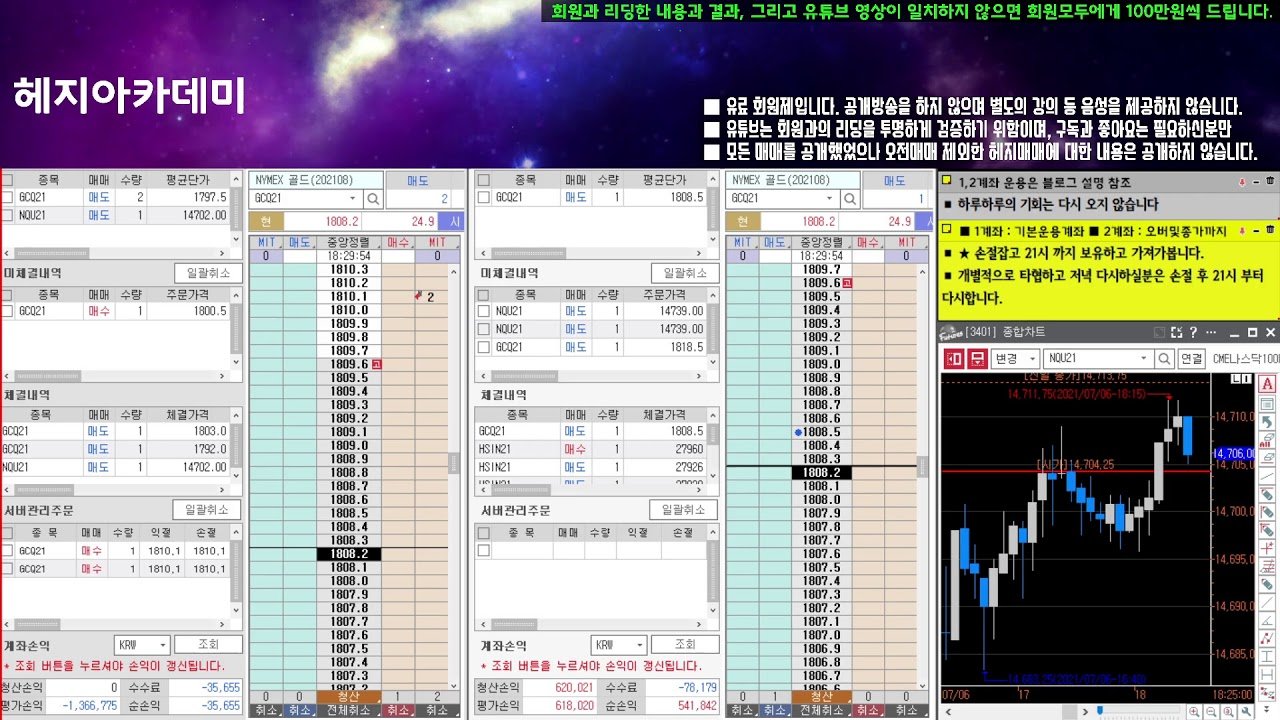The image size is (1280, 720).
Task: Click the 1809.6 price cell in left ladder
Action: click(x=348, y=364)
